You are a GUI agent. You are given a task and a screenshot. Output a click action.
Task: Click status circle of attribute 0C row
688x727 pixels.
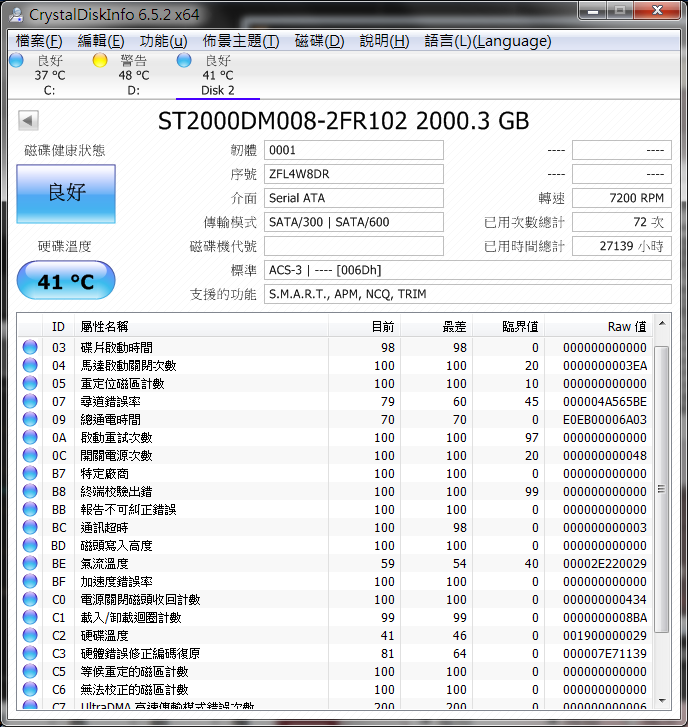coord(30,455)
